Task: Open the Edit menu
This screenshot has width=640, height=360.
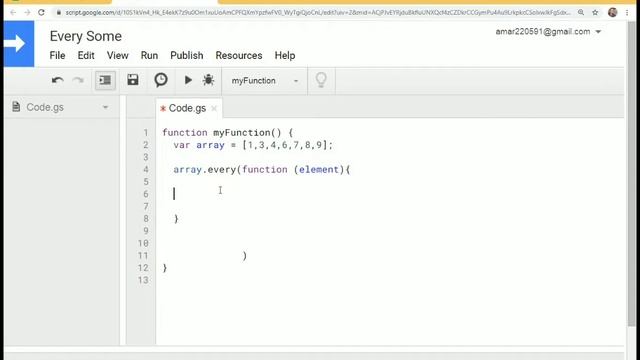Action: tap(86, 56)
